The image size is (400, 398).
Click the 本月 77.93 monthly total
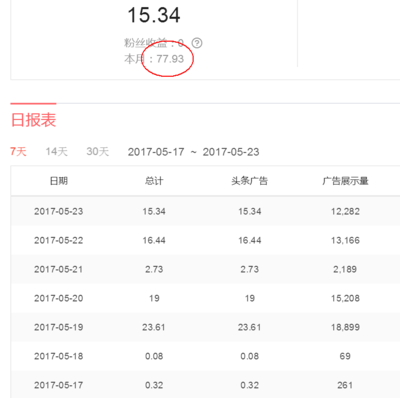(x=154, y=59)
